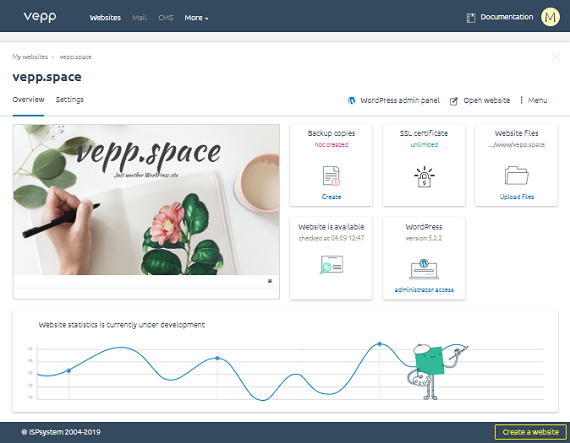Click 'checked at 04.09 12:47' text
Image resolution: width=570 pixels, height=443 pixels.
click(331, 238)
